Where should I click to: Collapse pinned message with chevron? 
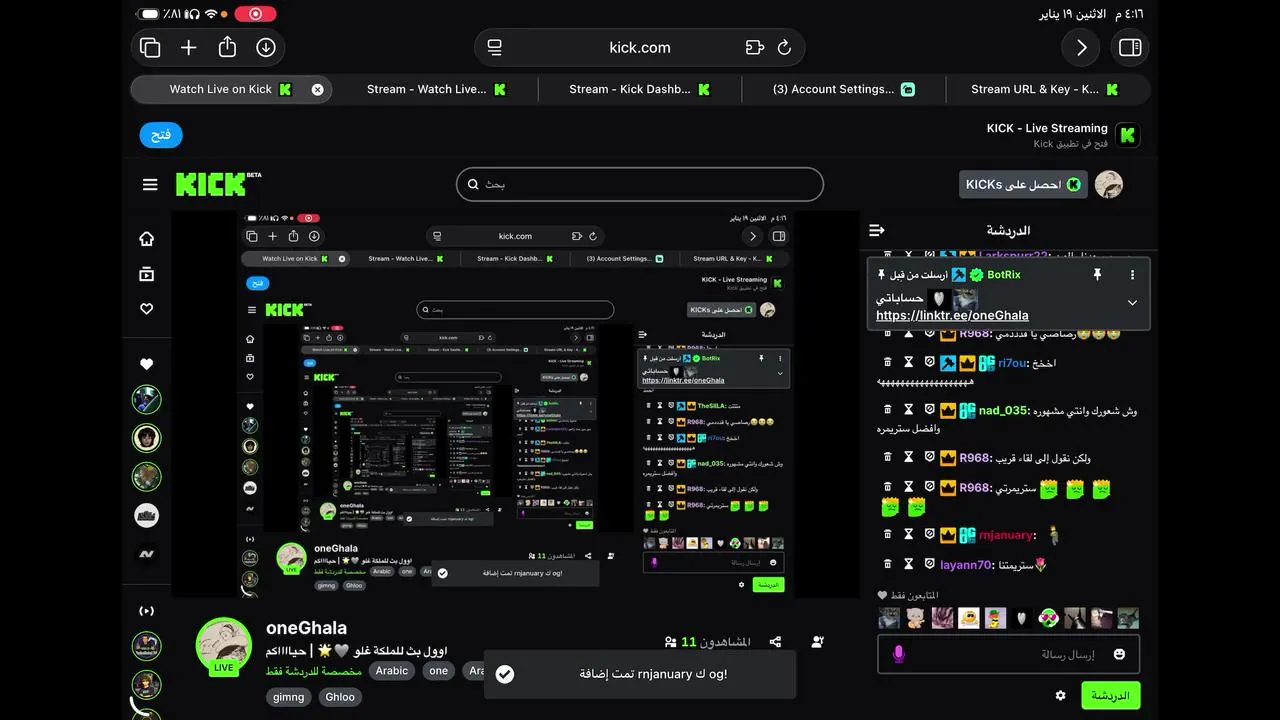click(x=1132, y=302)
